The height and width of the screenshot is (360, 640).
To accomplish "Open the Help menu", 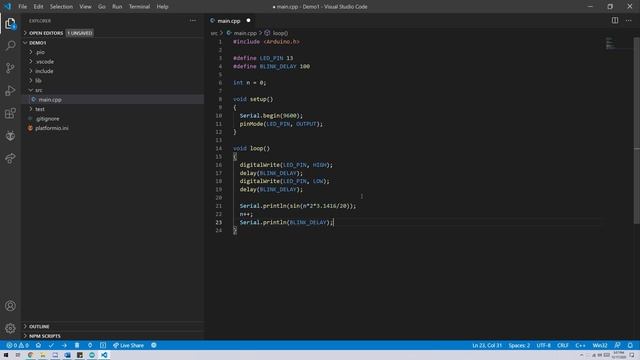I will tap(162, 7).
